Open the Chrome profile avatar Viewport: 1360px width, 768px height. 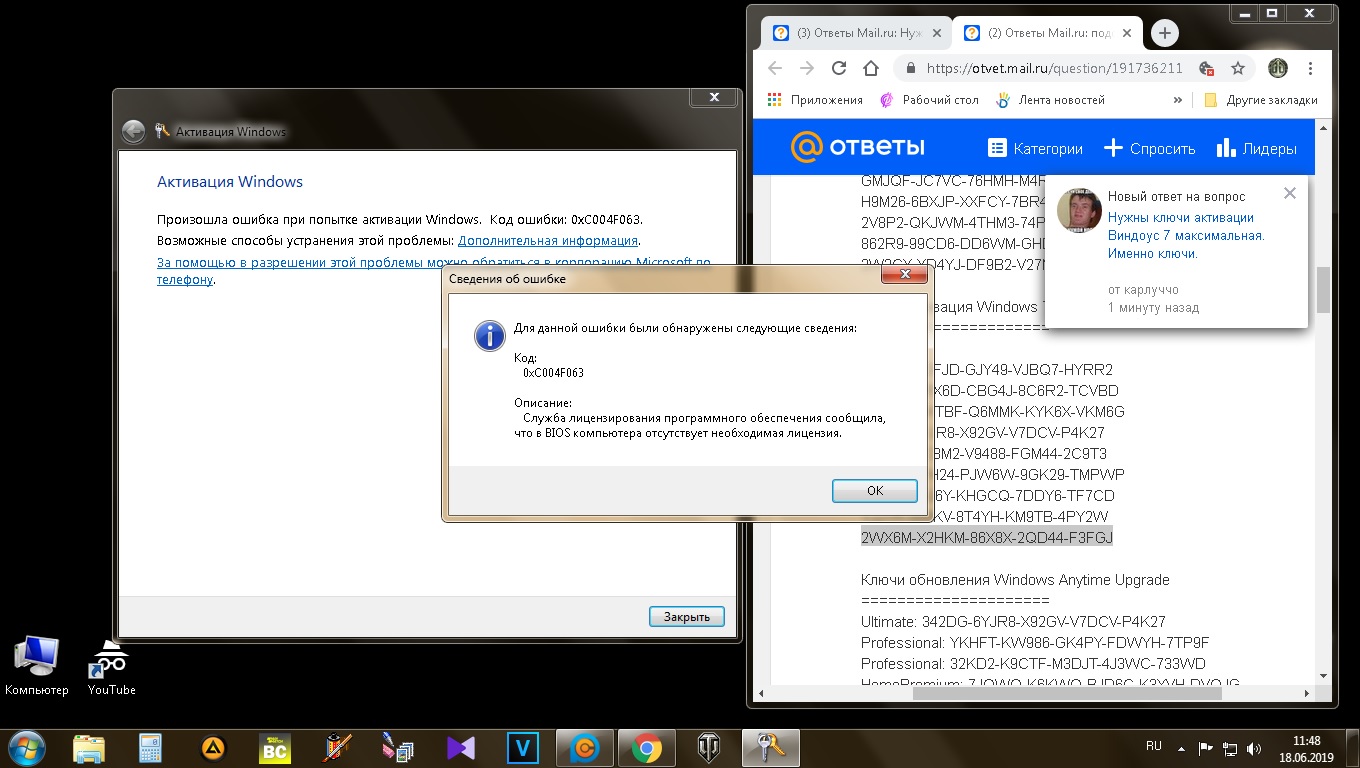(1278, 68)
